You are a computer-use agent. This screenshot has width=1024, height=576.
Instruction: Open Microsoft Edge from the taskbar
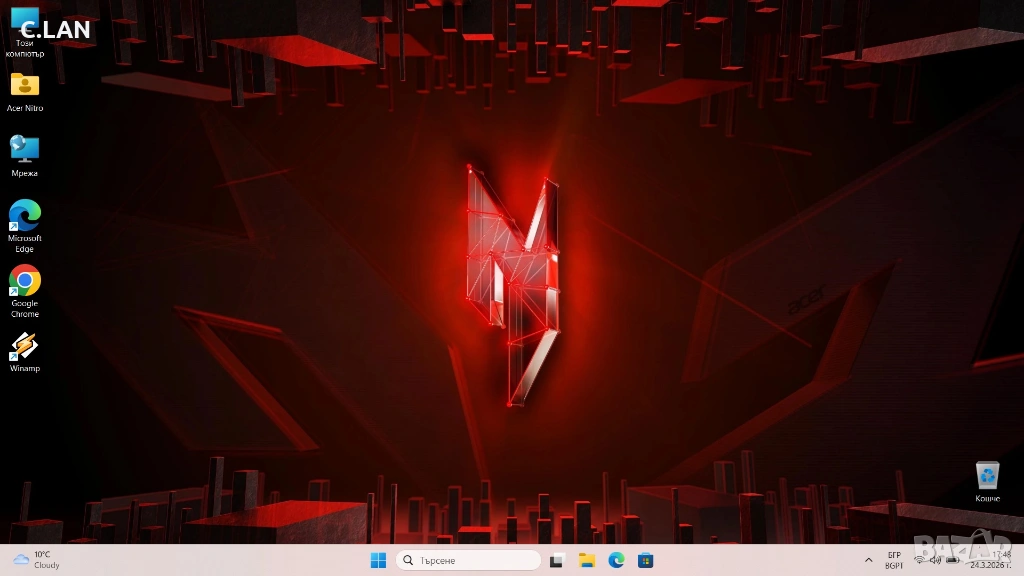(x=616, y=560)
